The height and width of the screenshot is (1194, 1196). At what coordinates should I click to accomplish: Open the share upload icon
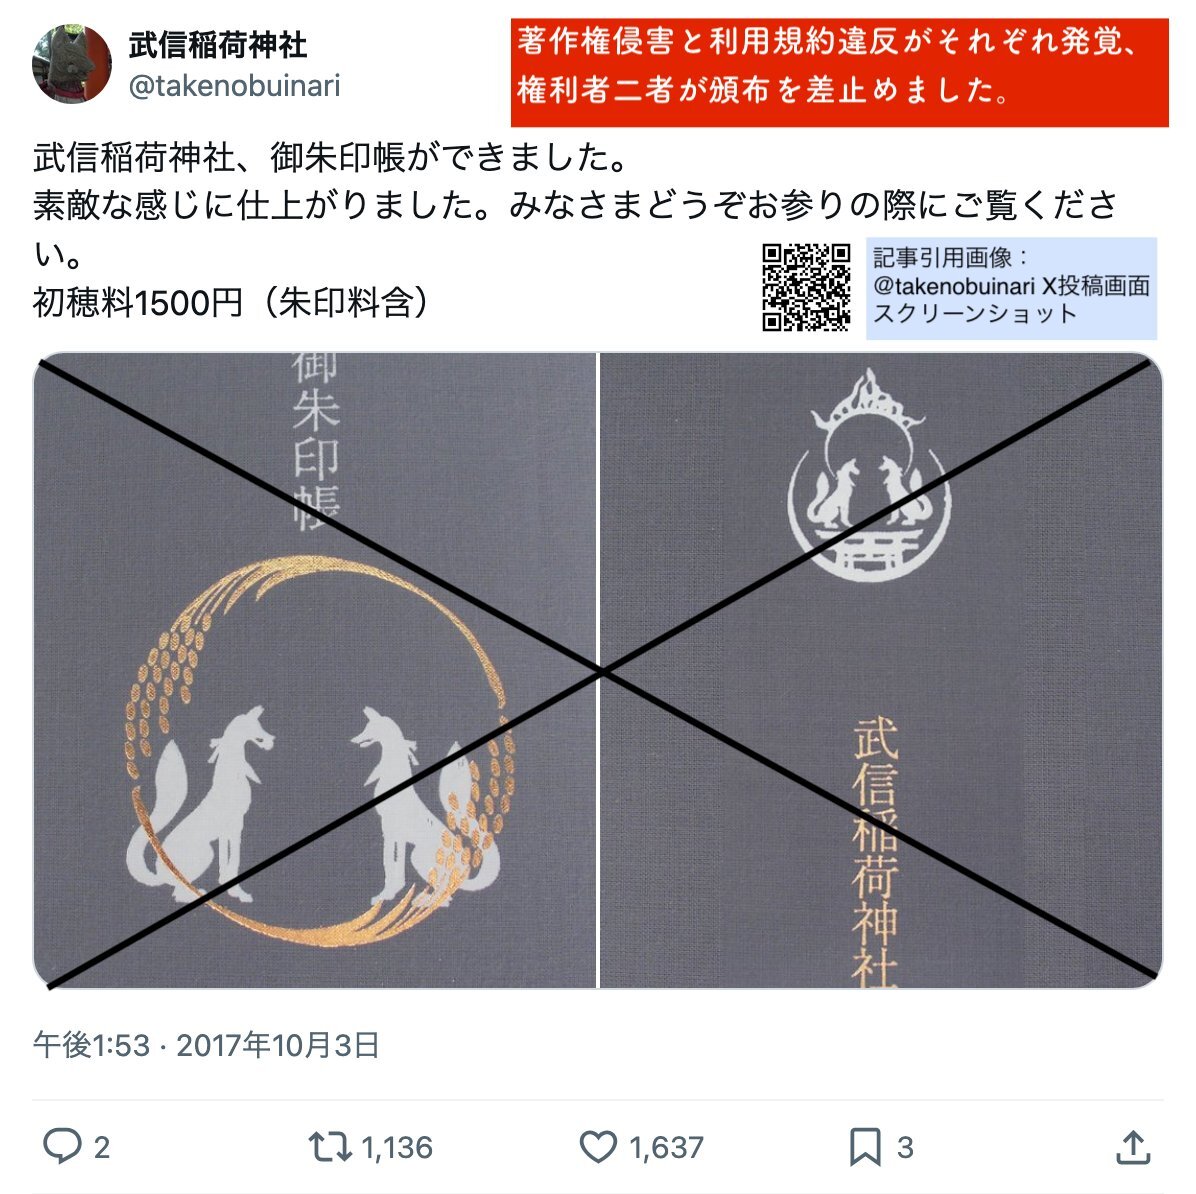click(1133, 1147)
